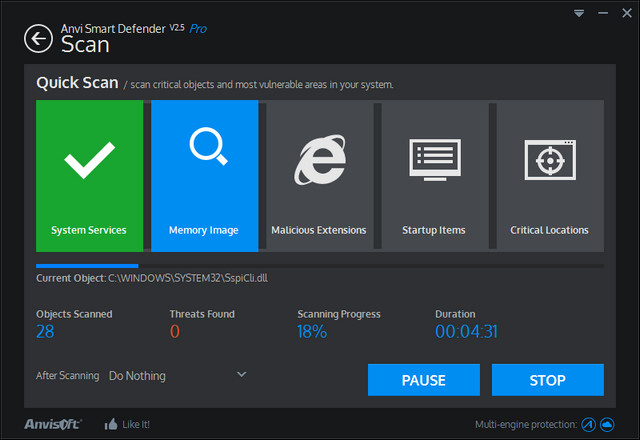Click the Like It! text link
Viewport: 640px width, 440px height.
(x=136, y=425)
